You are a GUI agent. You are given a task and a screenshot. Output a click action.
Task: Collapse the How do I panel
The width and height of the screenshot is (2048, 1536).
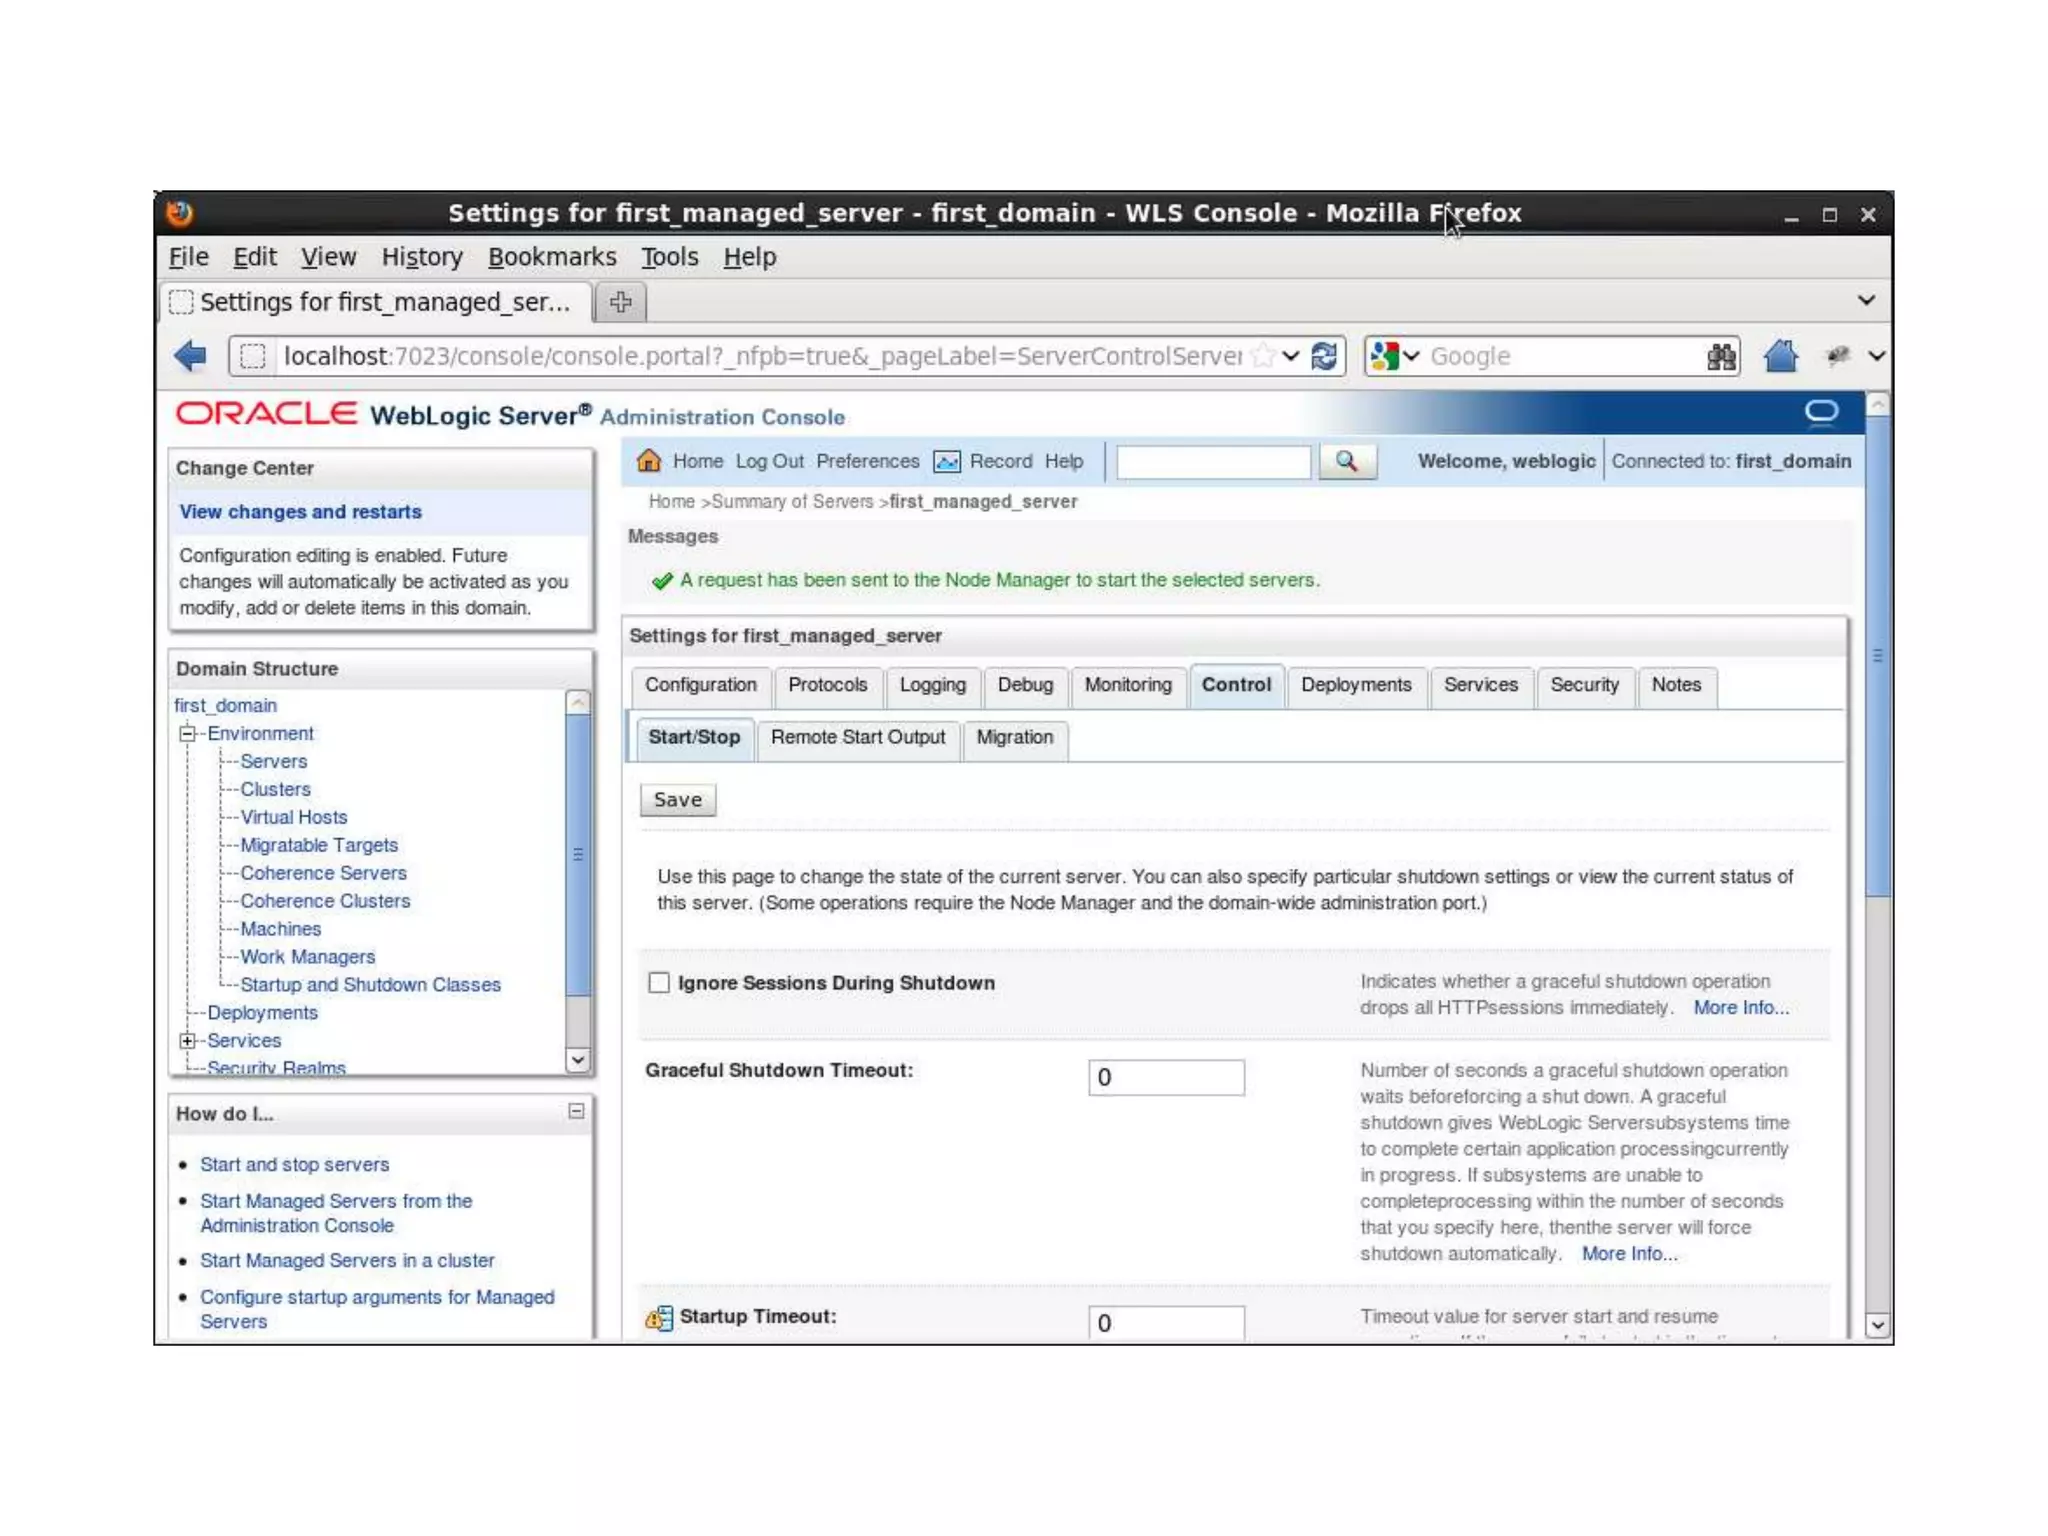[x=576, y=1112]
